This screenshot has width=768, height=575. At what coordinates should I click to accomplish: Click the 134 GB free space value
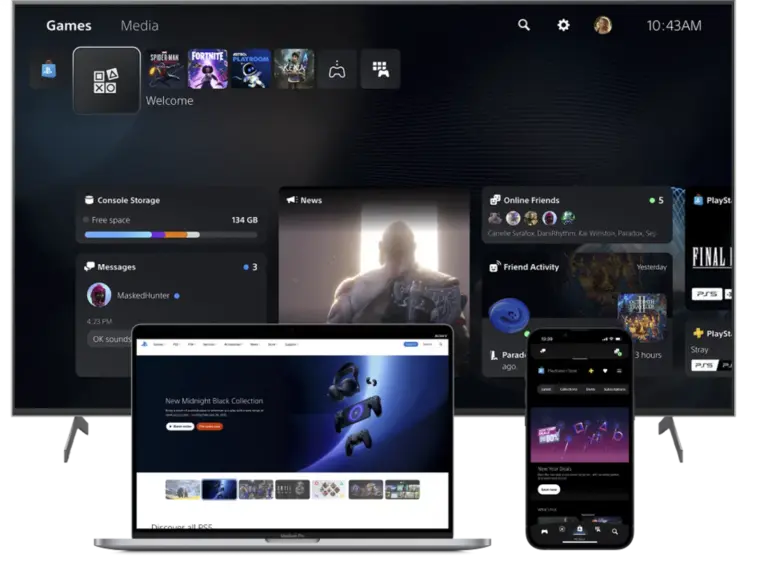pos(244,220)
